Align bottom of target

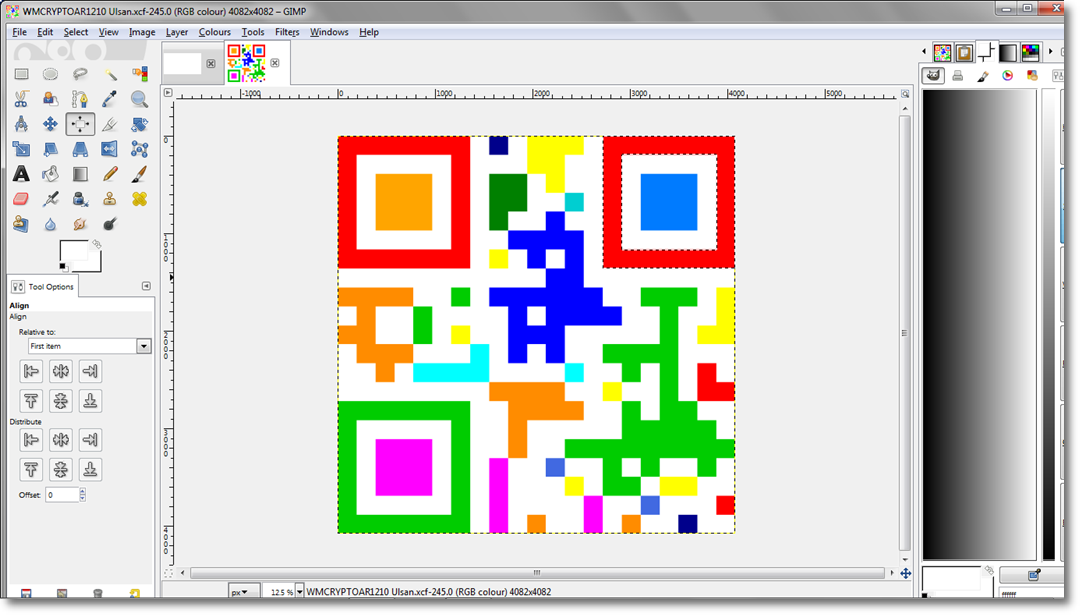click(x=90, y=401)
